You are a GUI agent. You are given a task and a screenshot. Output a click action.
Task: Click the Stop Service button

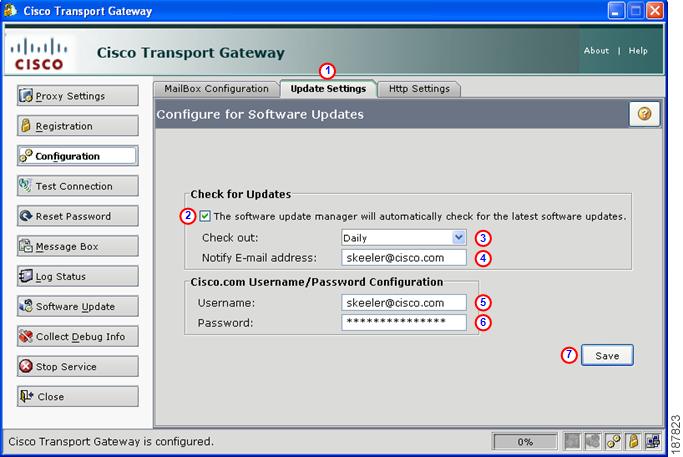[x=78, y=366]
